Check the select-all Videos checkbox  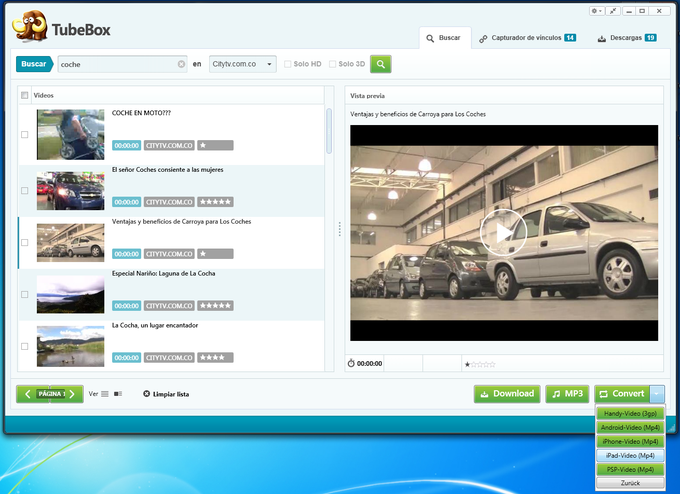point(25,95)
